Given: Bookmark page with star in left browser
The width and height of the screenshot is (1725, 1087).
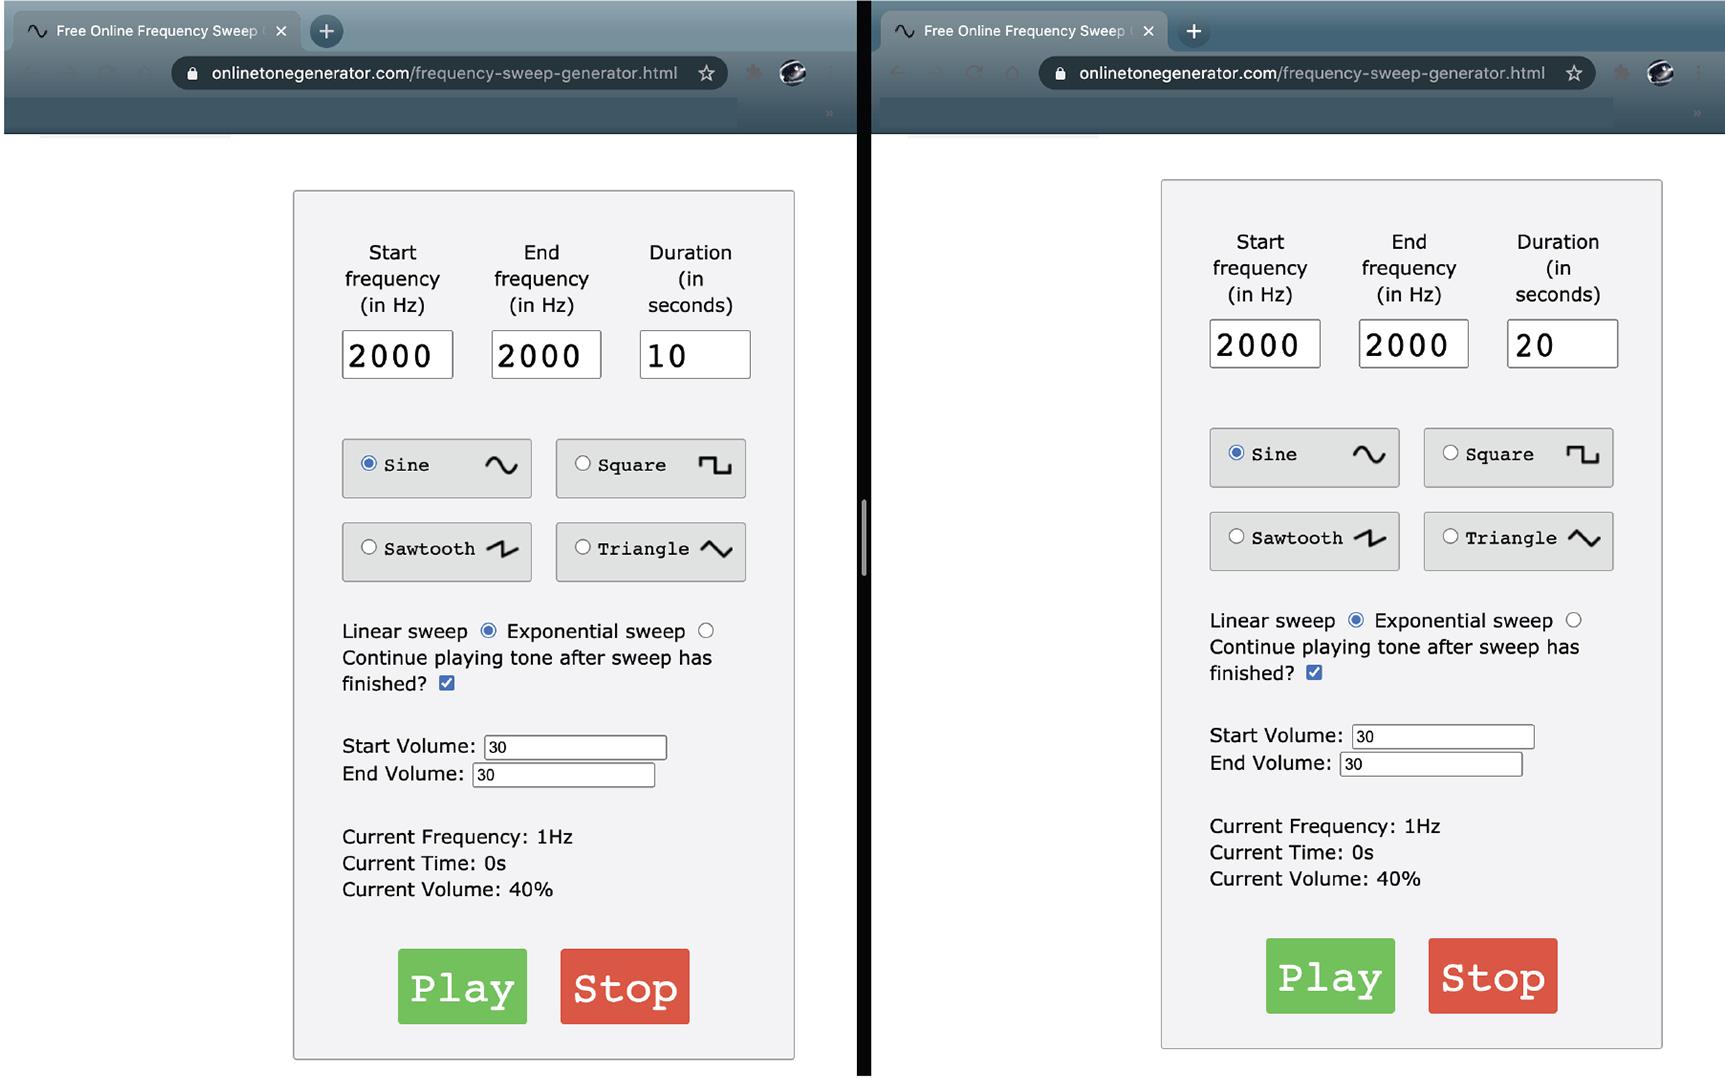Looking at the screenshot, I should (706, 73).
